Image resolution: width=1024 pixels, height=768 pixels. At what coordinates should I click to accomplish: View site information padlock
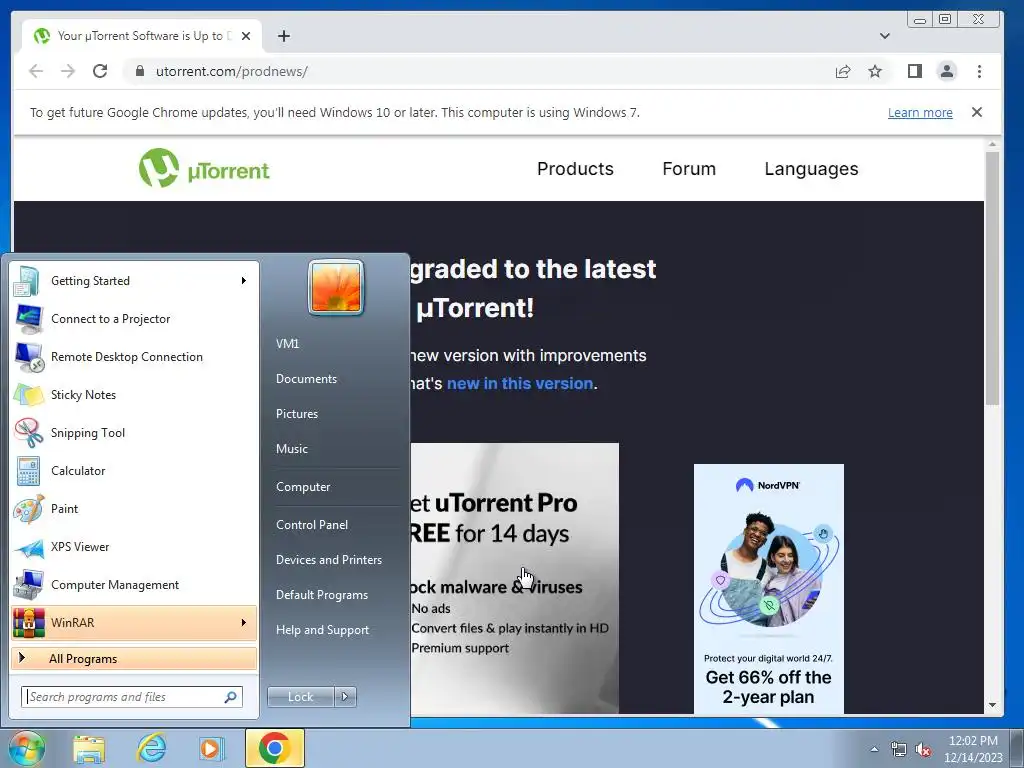pos(139,71)
